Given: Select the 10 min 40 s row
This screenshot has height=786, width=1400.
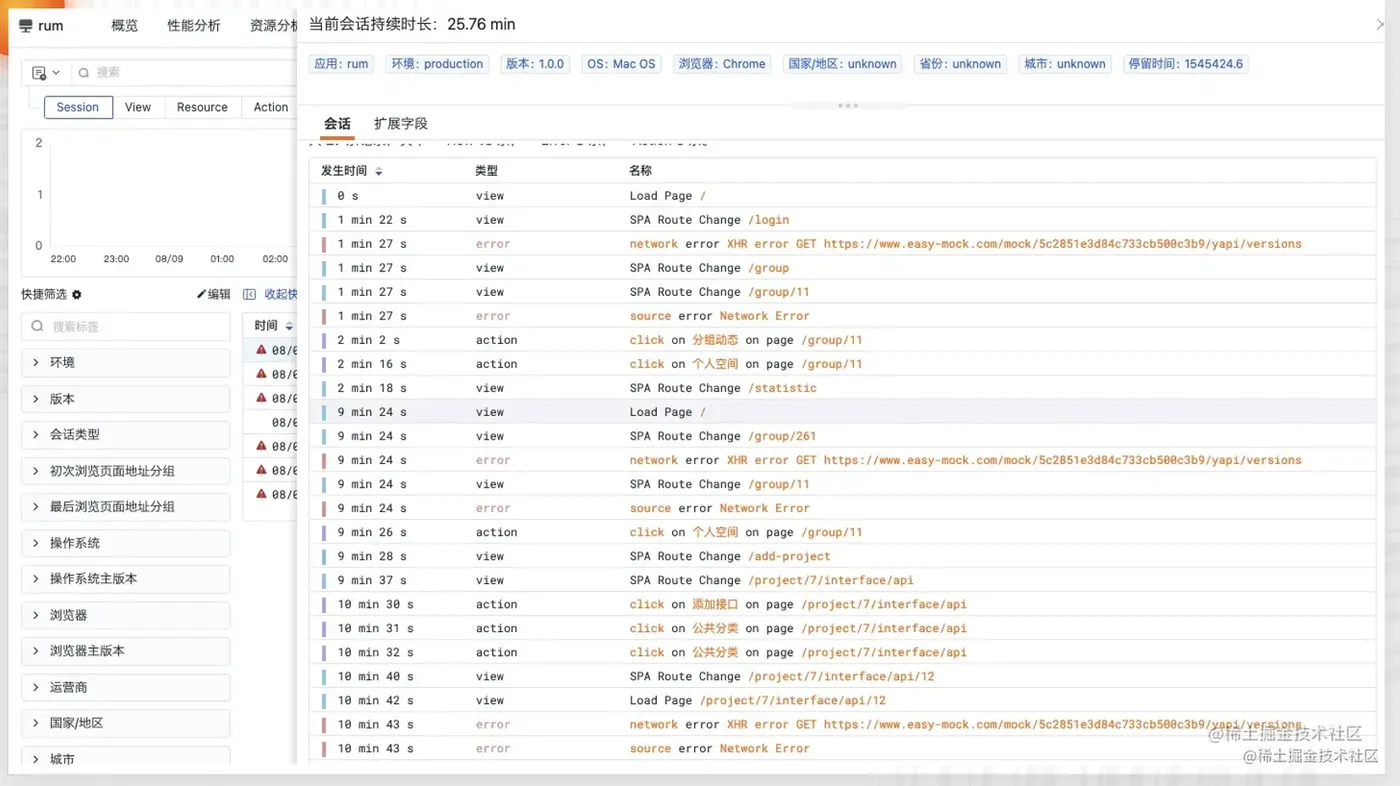Looking at the screenshot, I should (842, 676).
